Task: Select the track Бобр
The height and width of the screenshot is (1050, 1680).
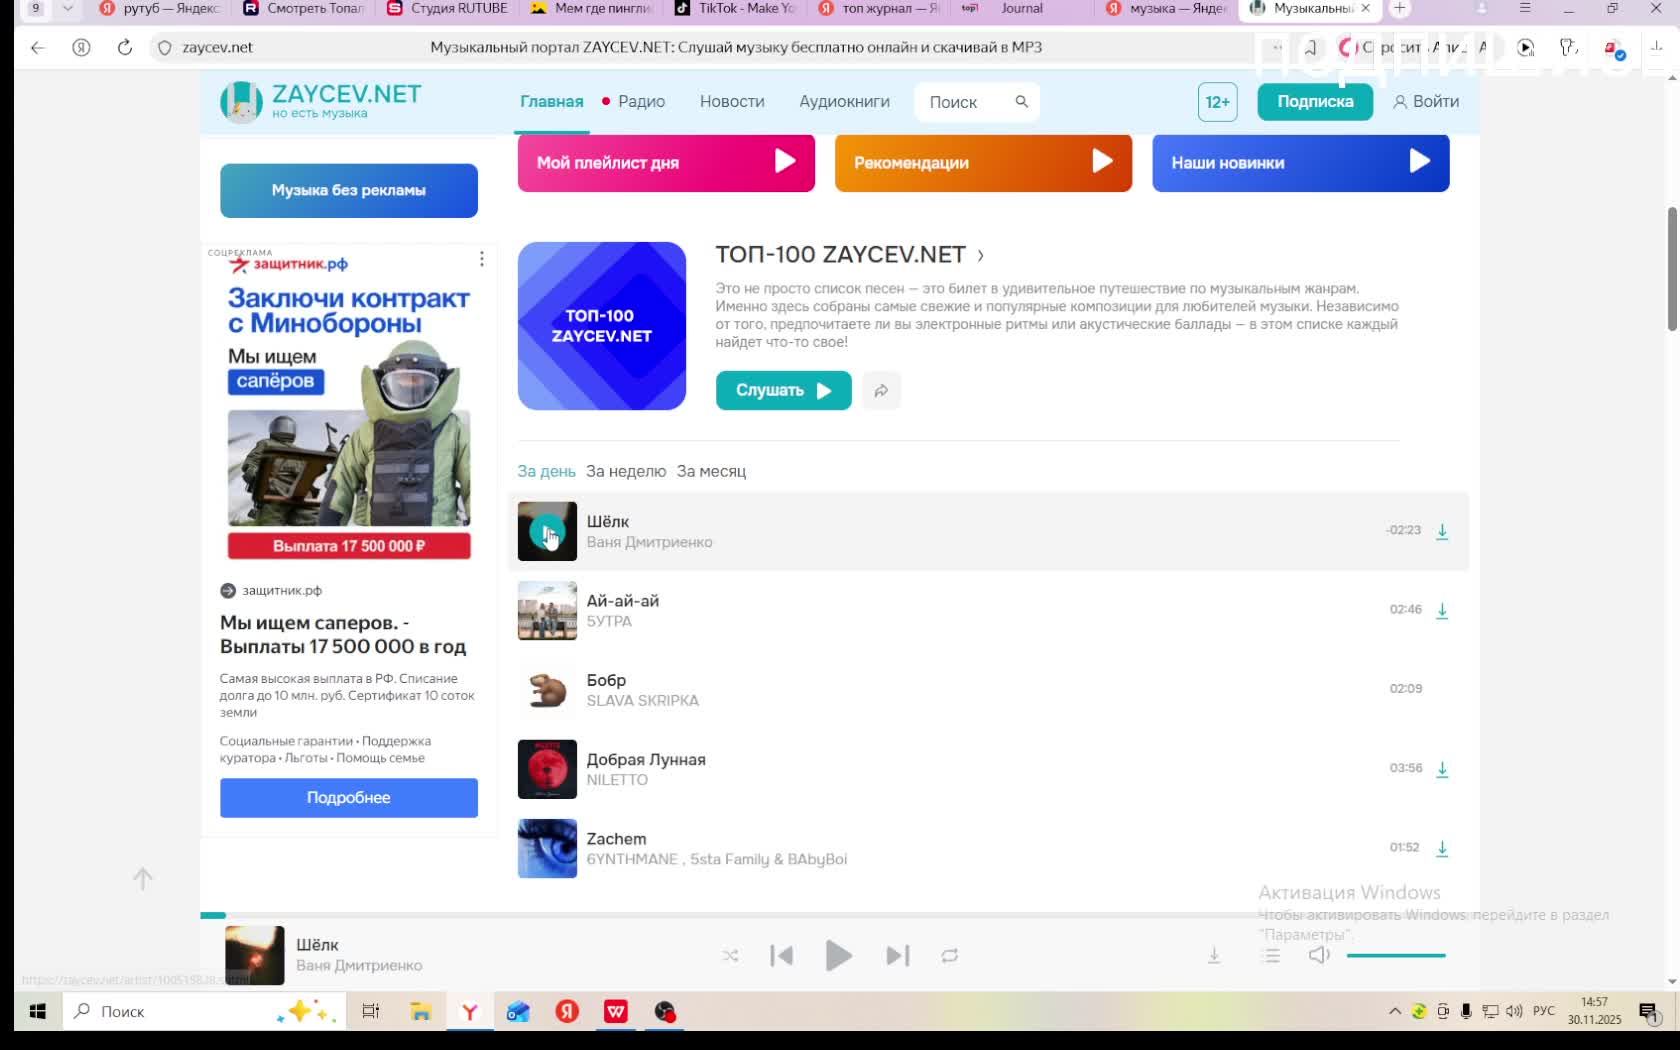Action: 606,680
